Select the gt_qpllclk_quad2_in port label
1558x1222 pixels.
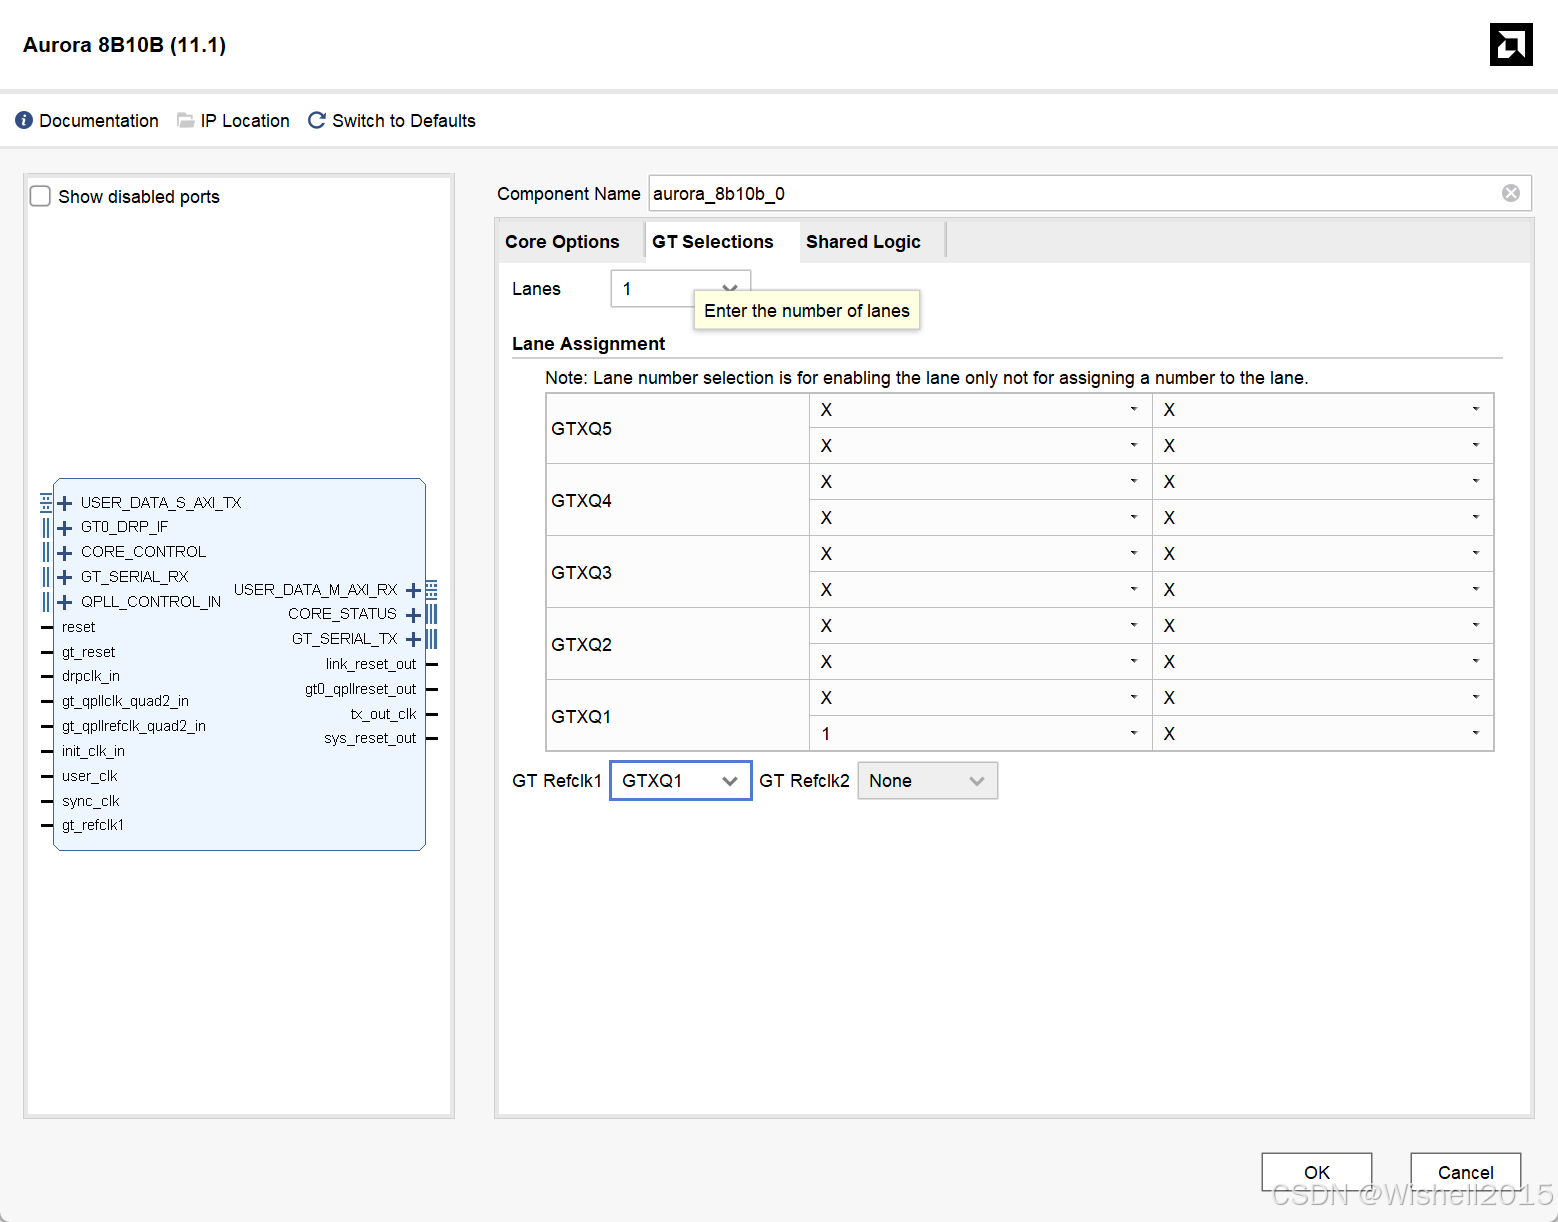point(125,701)
